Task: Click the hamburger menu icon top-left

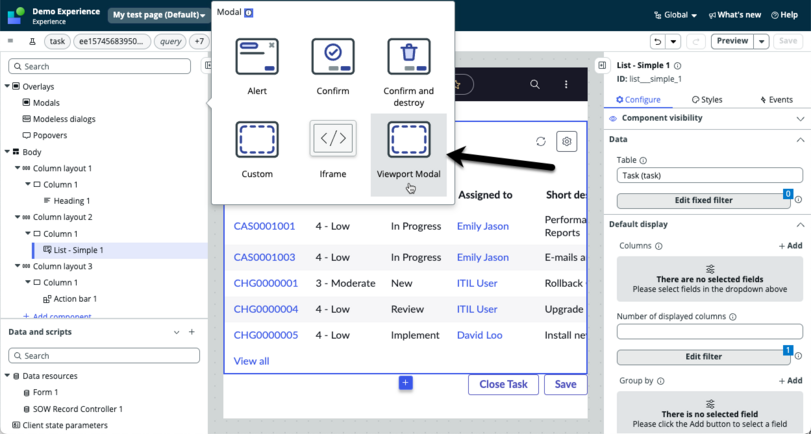Action: click(x=11, y=41)
